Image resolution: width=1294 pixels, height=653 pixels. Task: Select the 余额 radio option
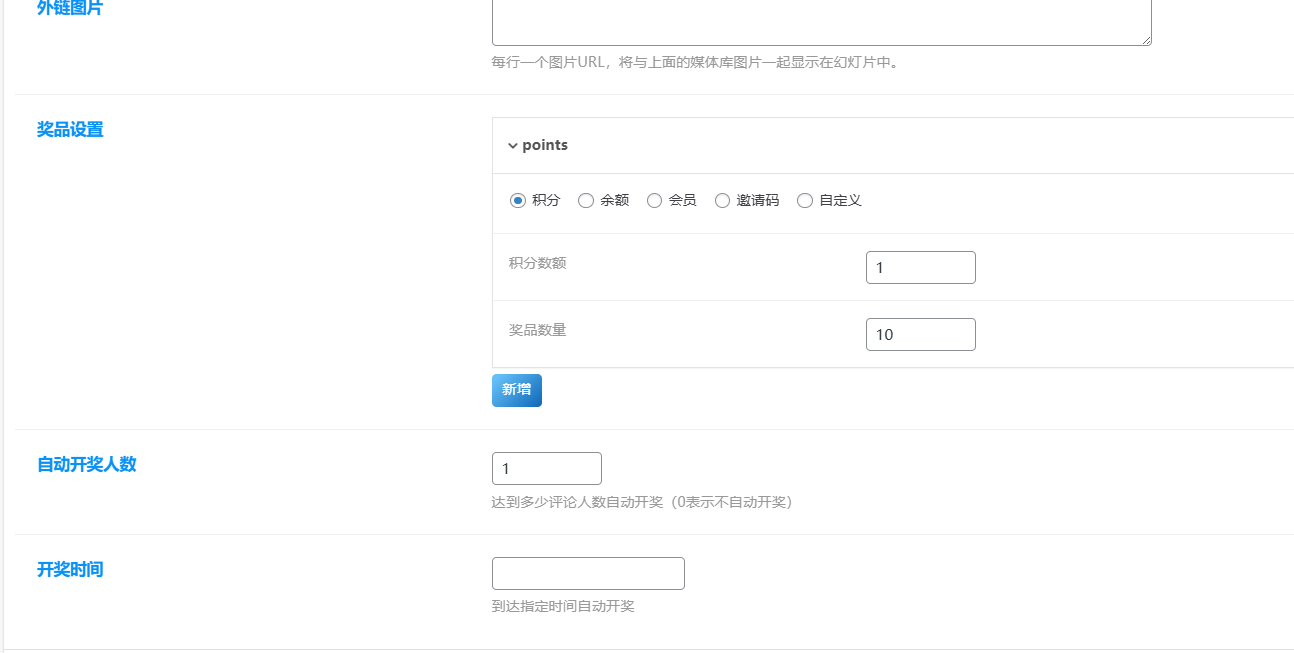(586, 200)
